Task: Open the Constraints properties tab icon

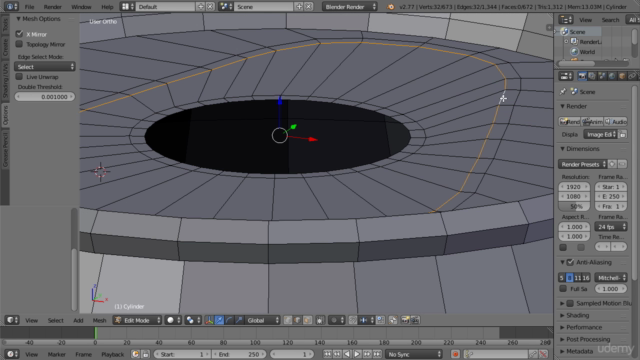Action: (632, 76)
